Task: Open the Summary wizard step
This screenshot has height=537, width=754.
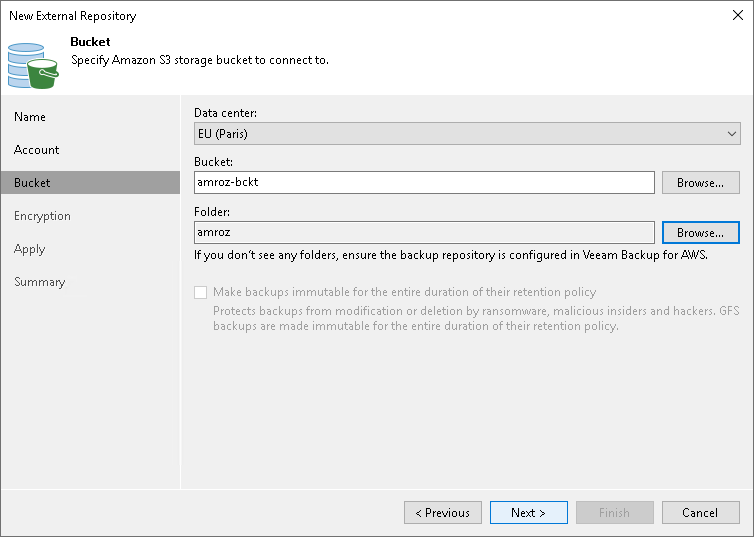Action: 40,282
